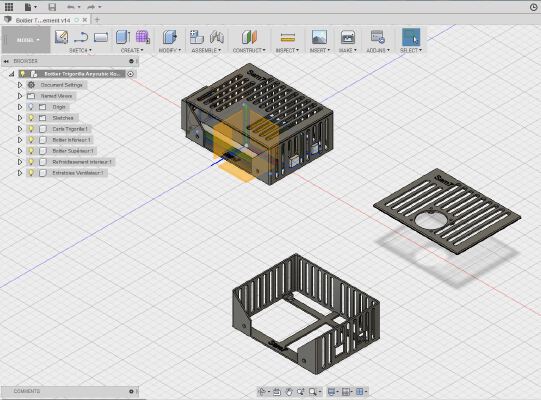The width and height of the screenshot is (541, 400).
Task: Open the job status clock icon
Action: 533,7
